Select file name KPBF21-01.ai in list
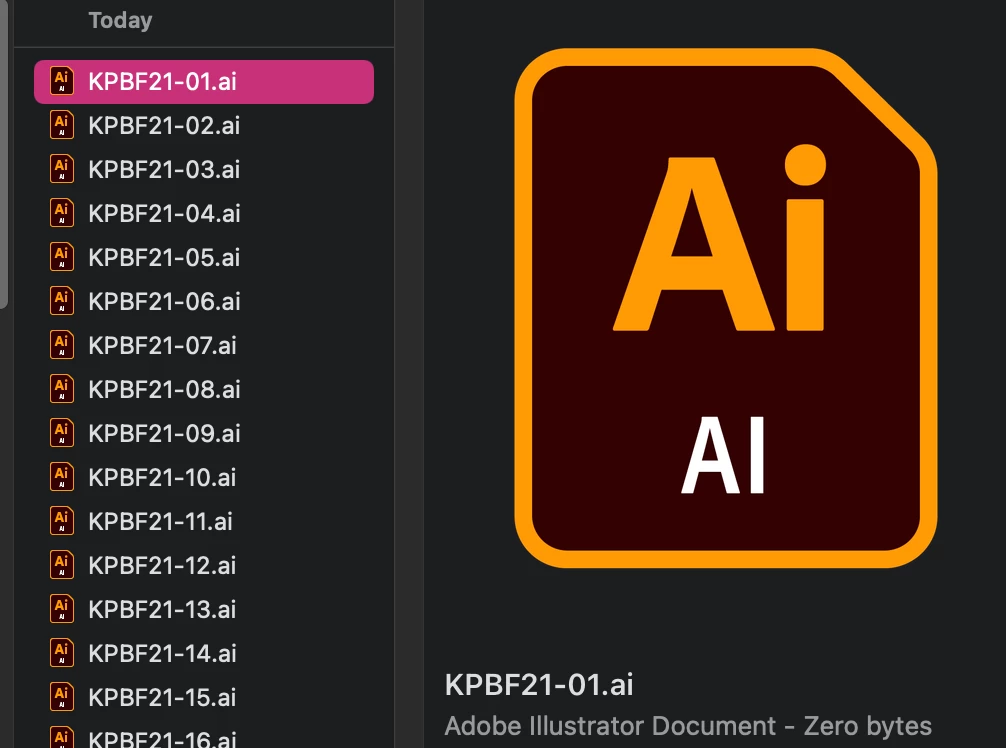 (x=162, y=81)
